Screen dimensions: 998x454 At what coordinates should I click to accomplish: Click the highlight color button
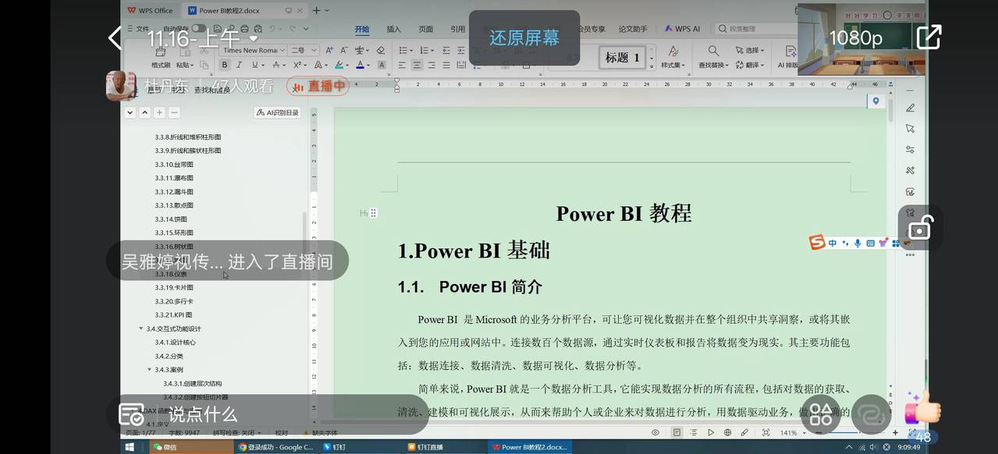pos(339,65)
